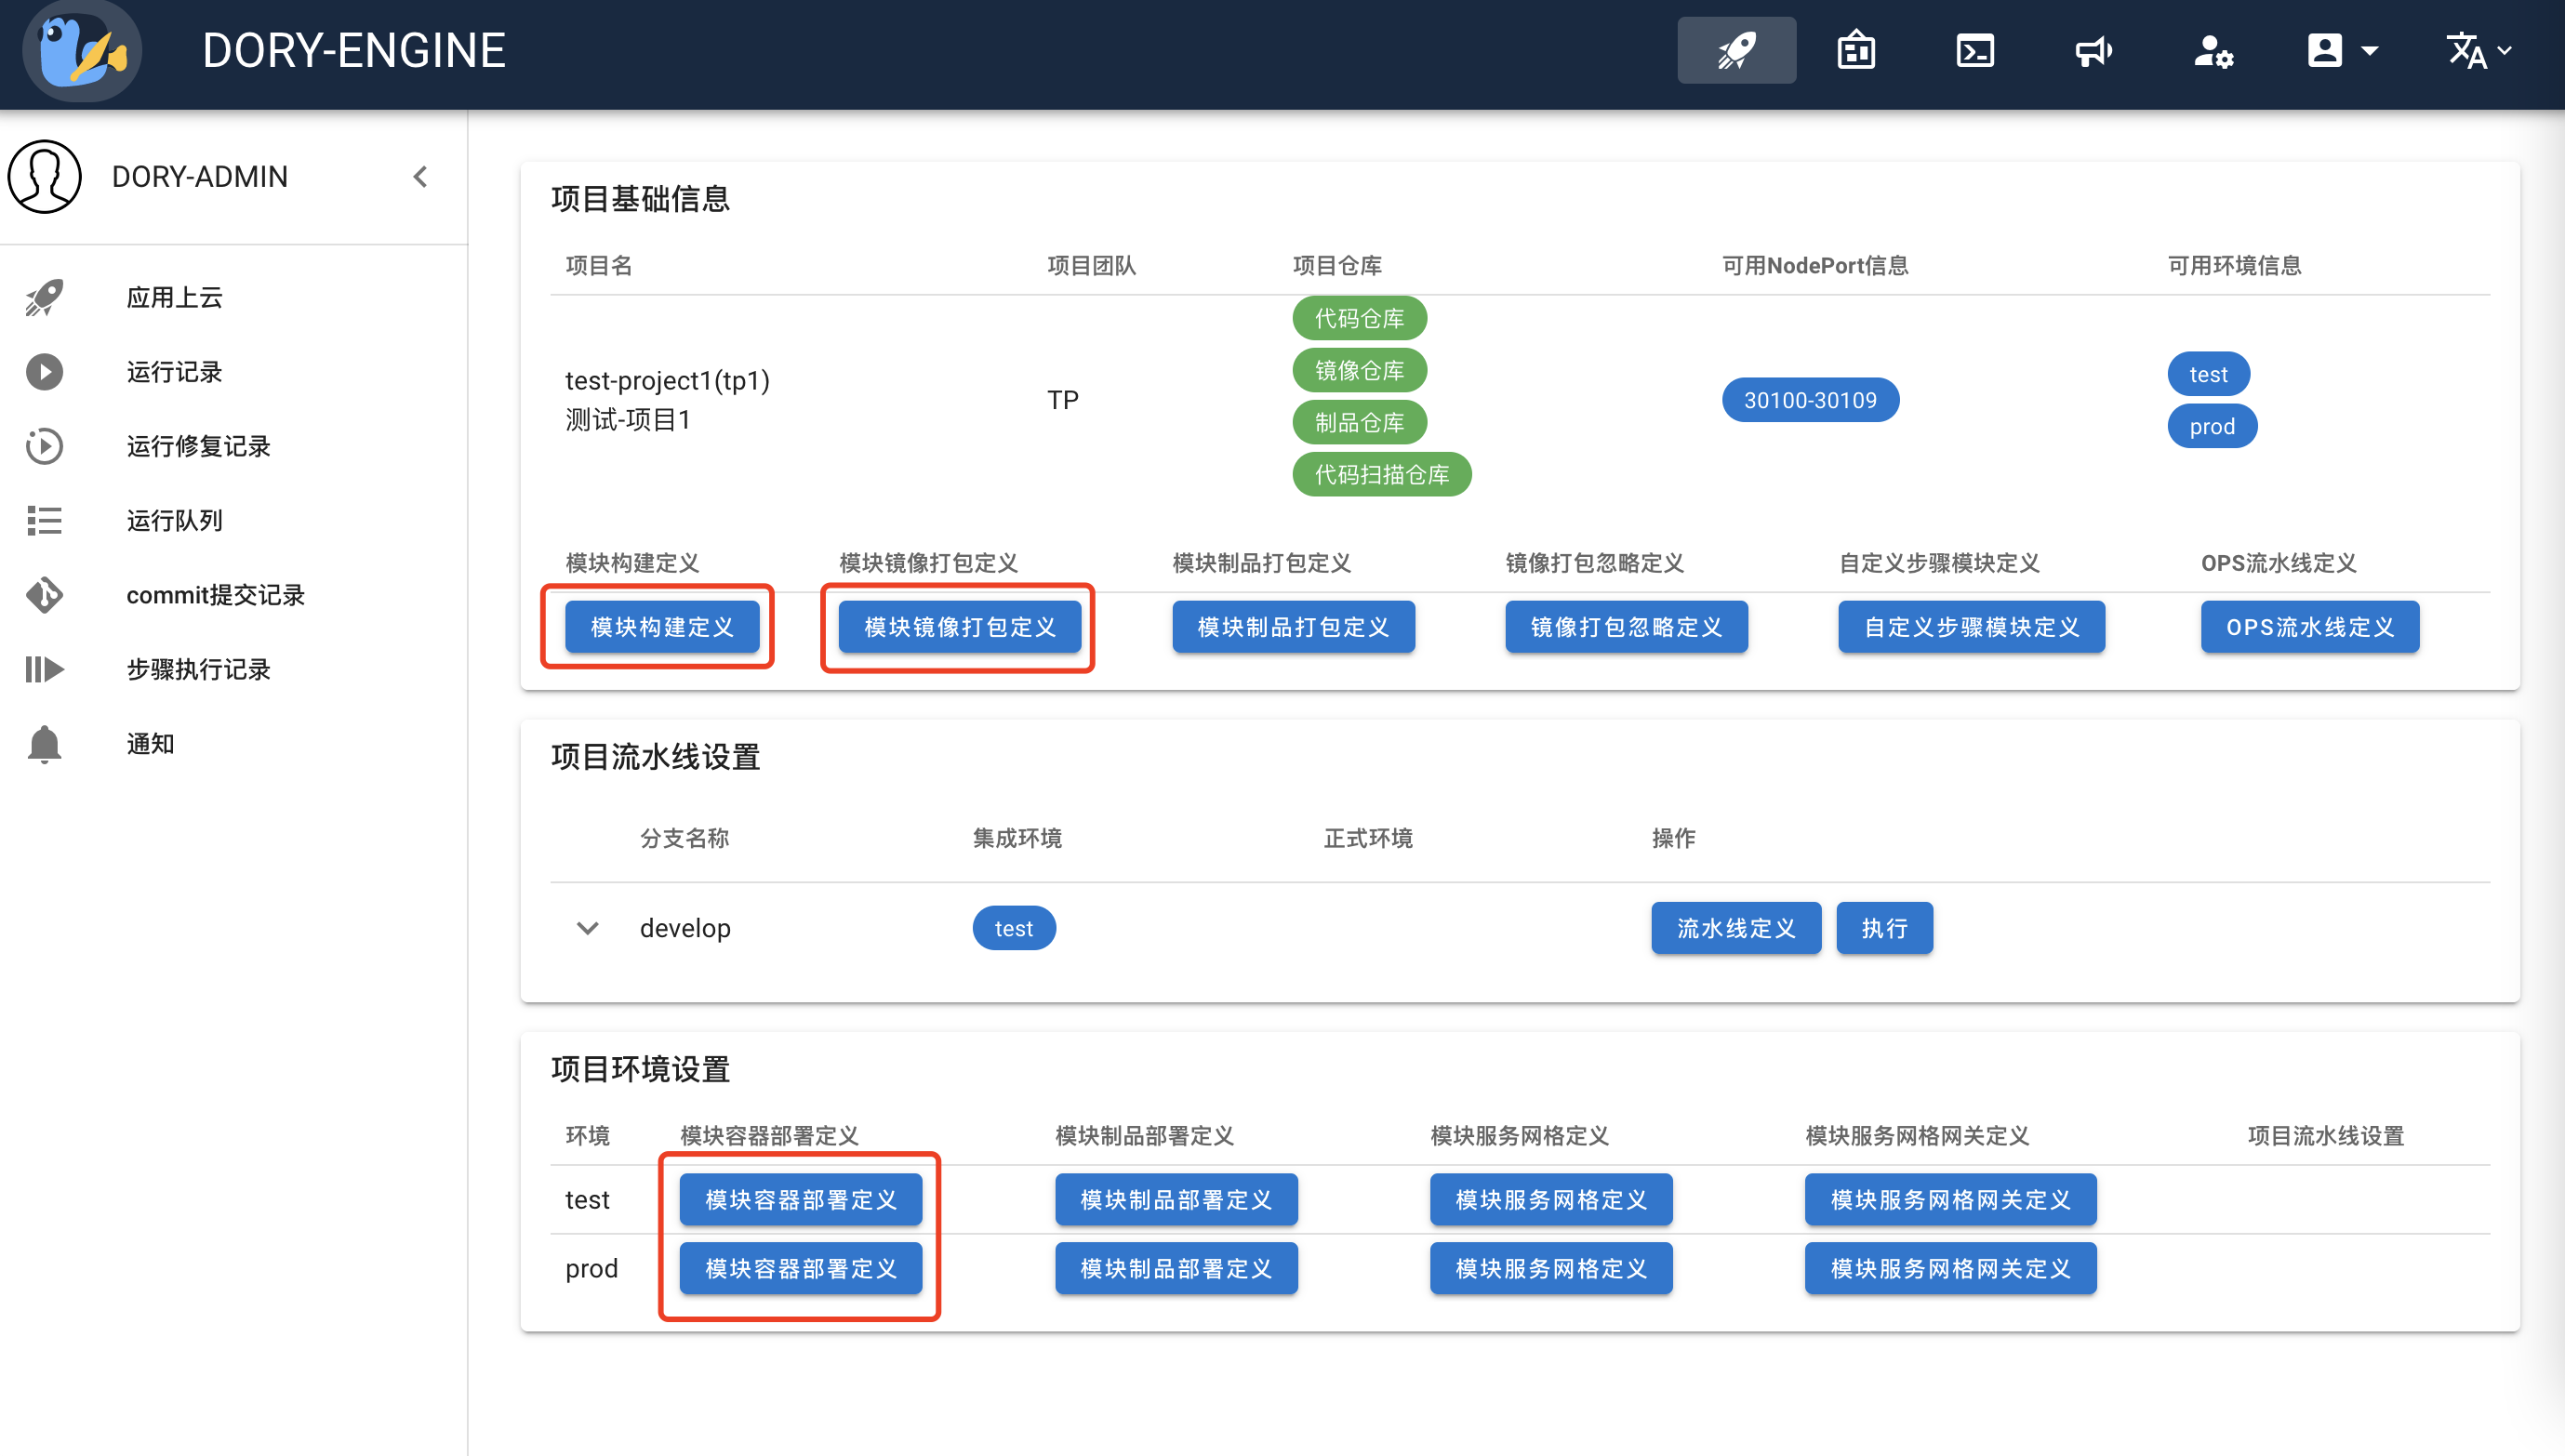This screenshot has width=2565, height=1456.
Task: Click the 代码仓库 green repository tag
Action: 1360,318
